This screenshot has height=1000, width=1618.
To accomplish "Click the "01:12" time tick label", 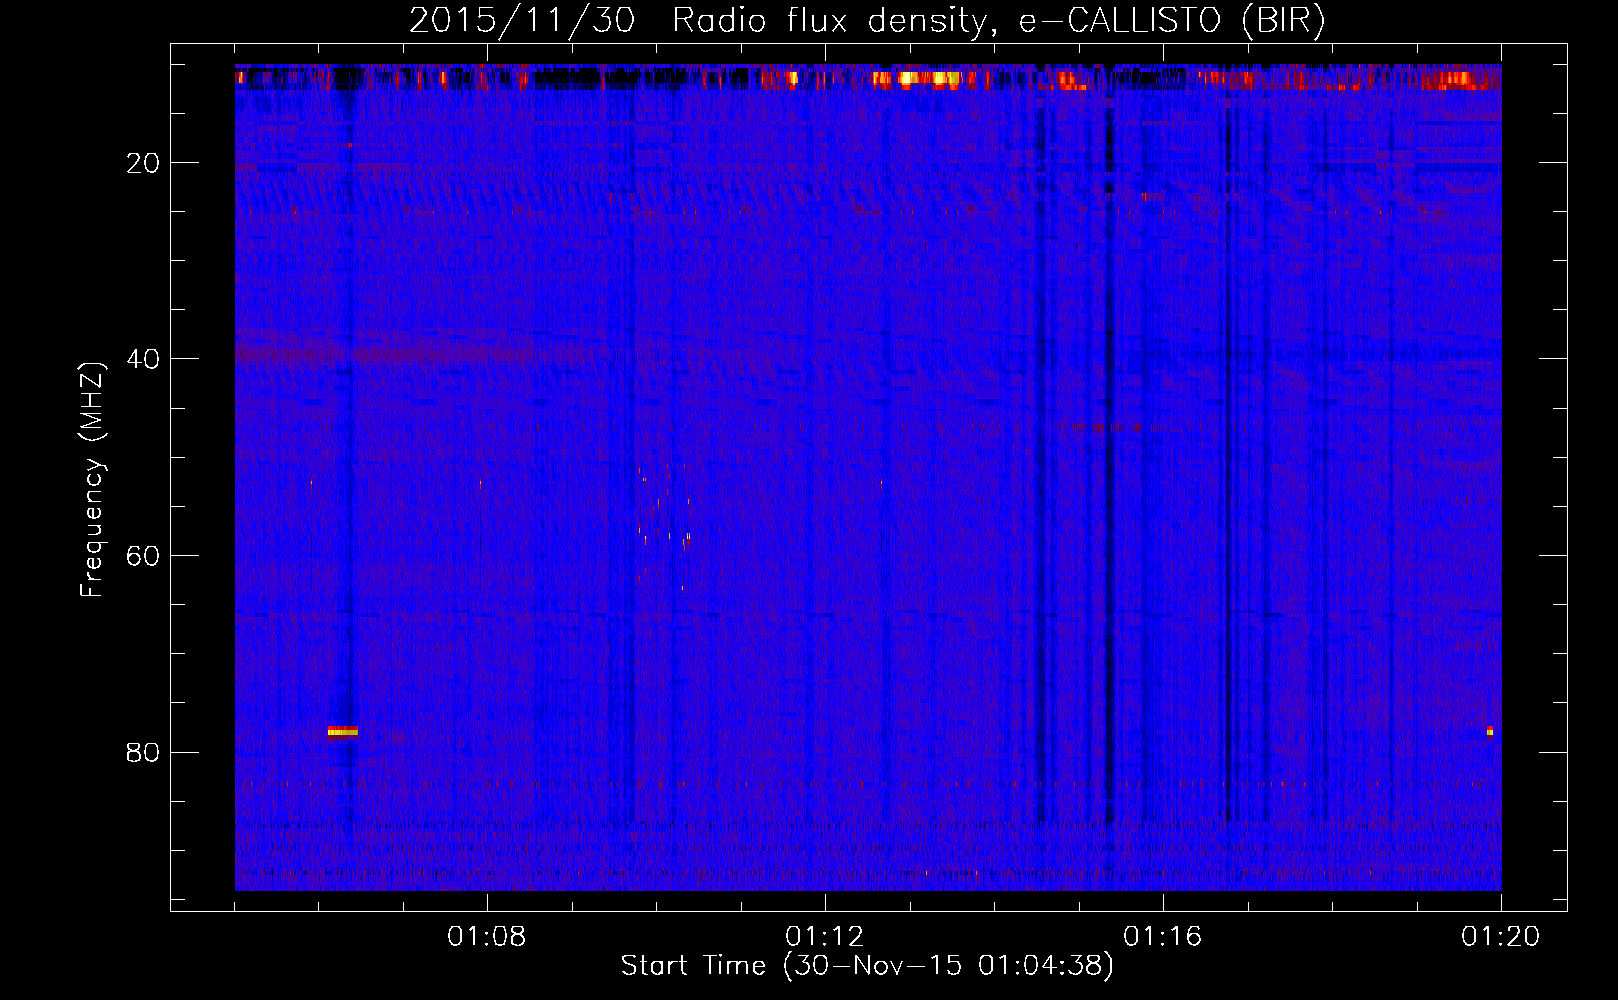I will point(825,937).
